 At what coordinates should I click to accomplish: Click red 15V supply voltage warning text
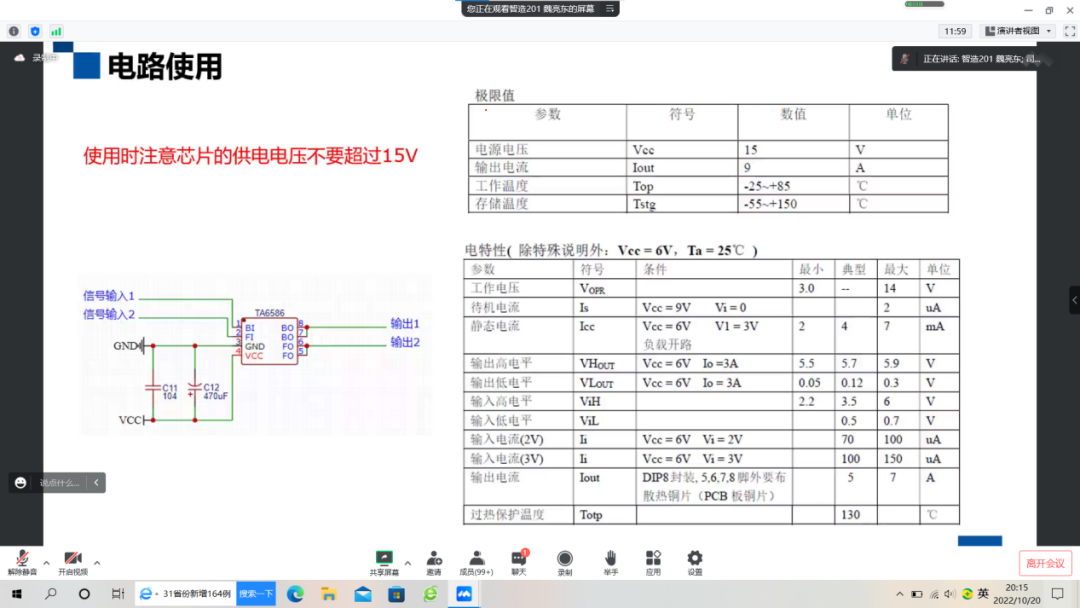(x=251, y=156)
